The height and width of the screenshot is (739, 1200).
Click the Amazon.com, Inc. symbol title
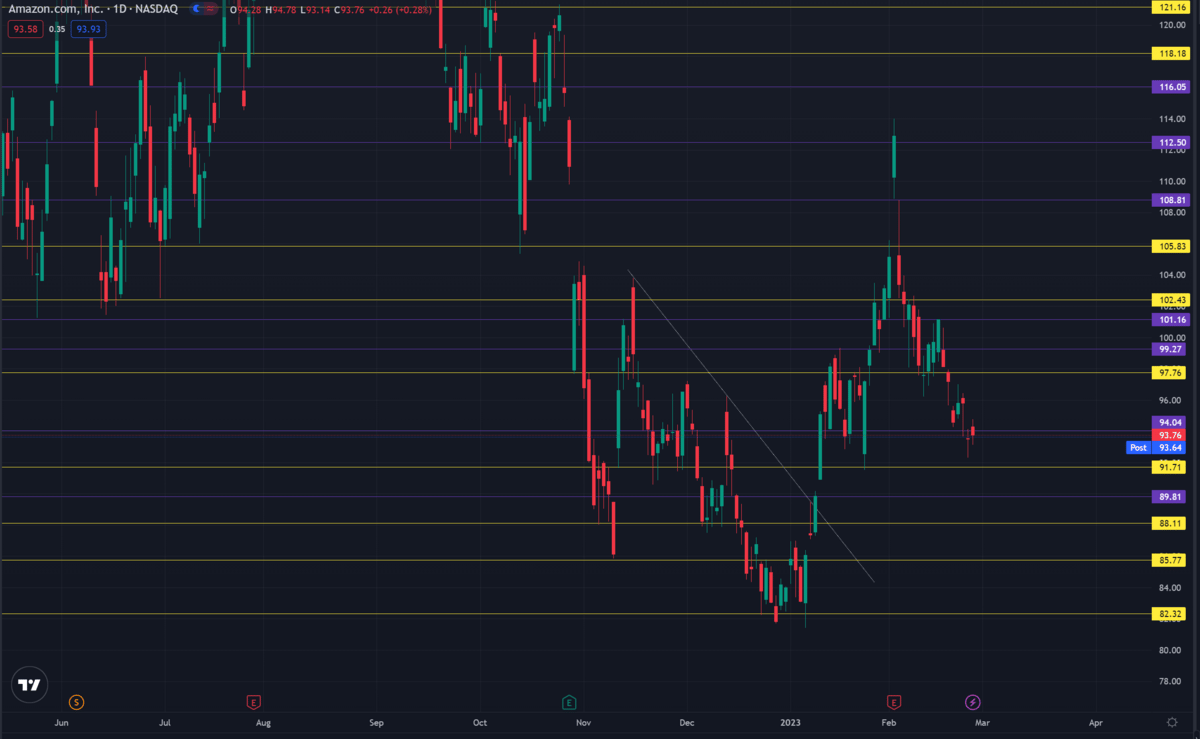(58, 9)
